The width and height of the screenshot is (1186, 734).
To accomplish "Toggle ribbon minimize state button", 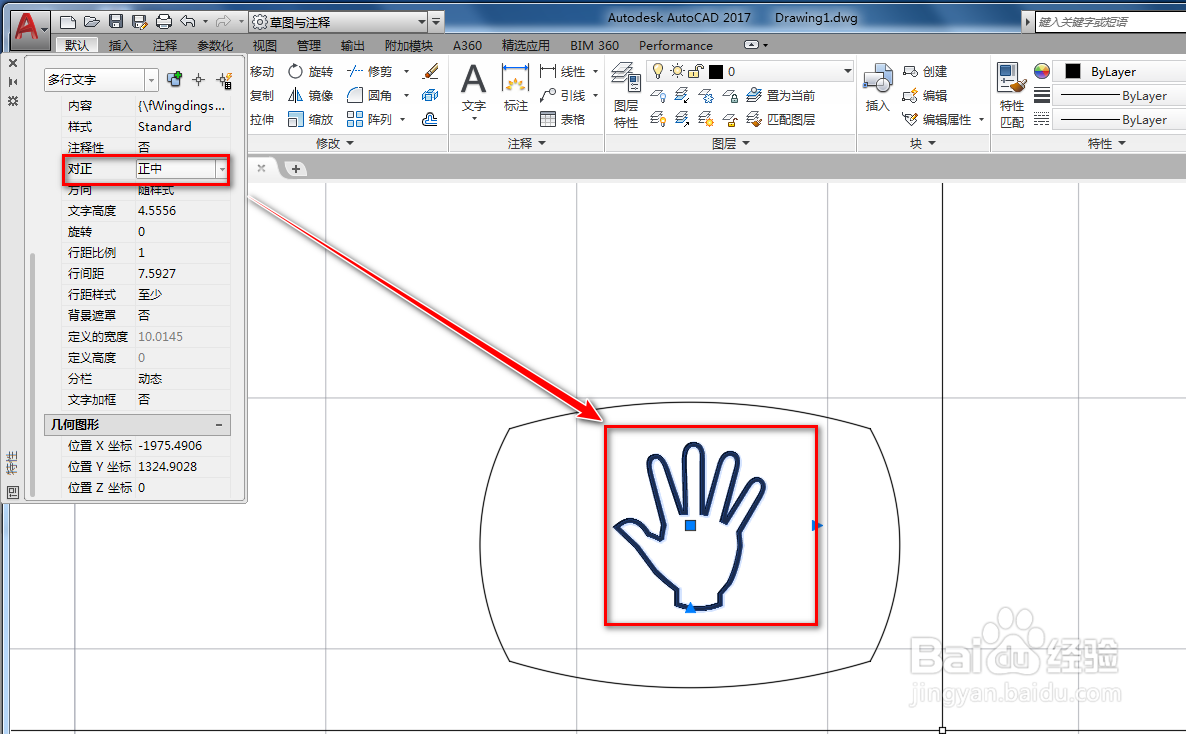I will point(751,45).
